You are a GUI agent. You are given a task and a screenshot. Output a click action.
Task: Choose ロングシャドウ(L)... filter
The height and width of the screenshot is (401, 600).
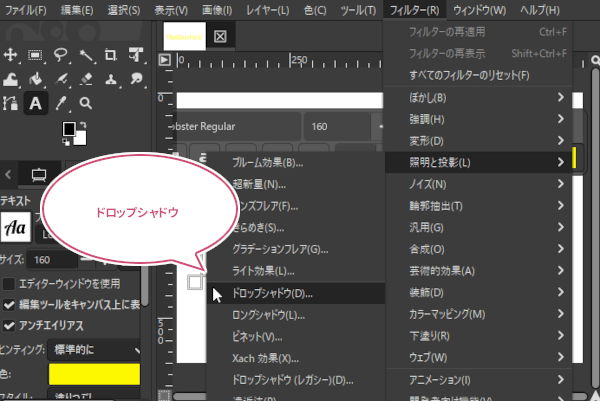(296, 315)
